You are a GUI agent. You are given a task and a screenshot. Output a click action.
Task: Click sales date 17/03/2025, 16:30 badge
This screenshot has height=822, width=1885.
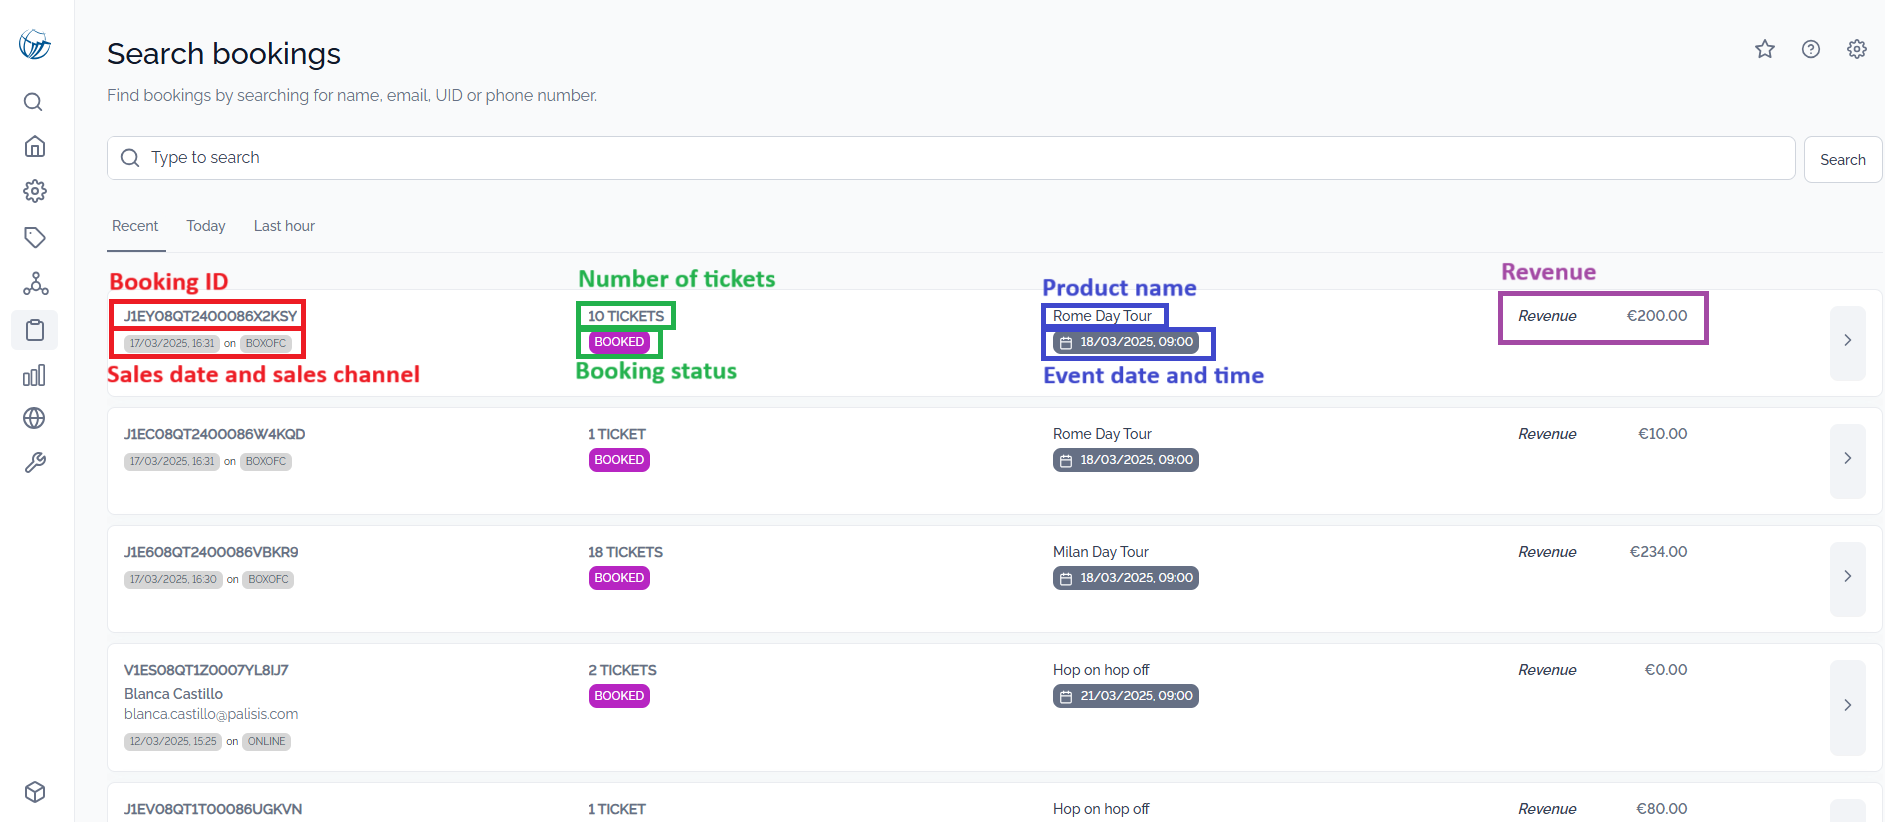coord(173,580)
